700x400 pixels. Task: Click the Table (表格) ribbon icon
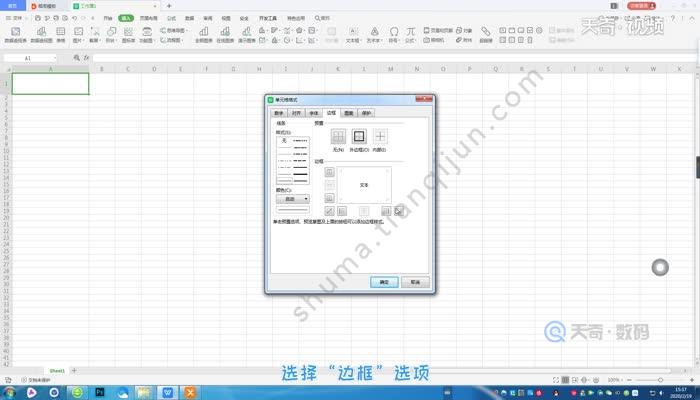pos(61,34)
